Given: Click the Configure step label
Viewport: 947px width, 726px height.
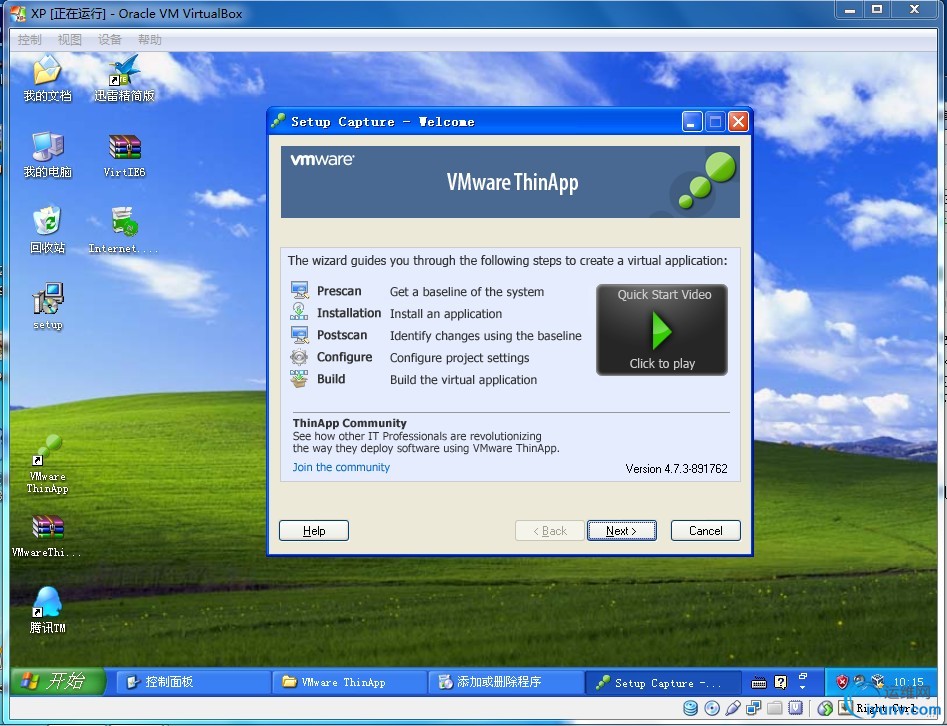Looking at the screenshot, I should coord(344,357).
